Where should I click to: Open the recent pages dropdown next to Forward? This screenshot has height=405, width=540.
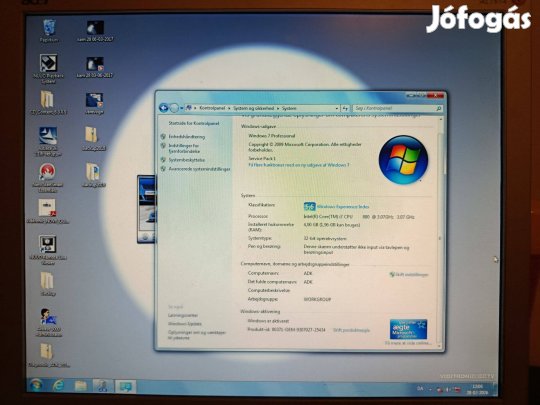[181, 108]
